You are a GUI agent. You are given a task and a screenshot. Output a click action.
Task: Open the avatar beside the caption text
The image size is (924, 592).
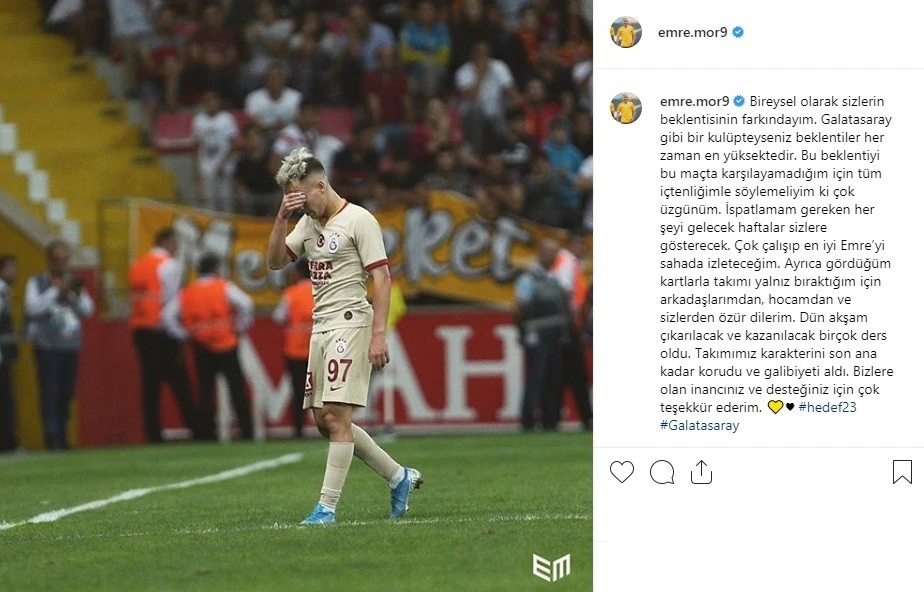(626, 108)
